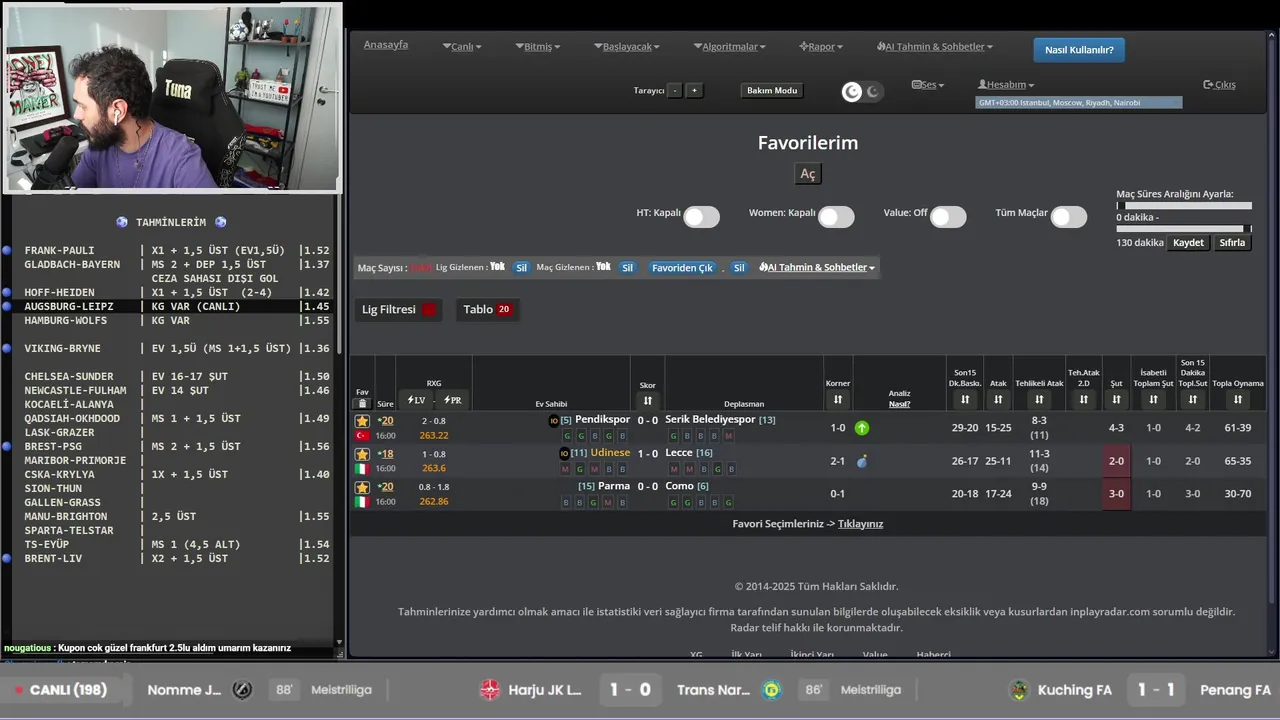The height and width of the screenshot is (720, 1280).
Task: Sort by Topla Oynama column
Action: [1238, 400]
